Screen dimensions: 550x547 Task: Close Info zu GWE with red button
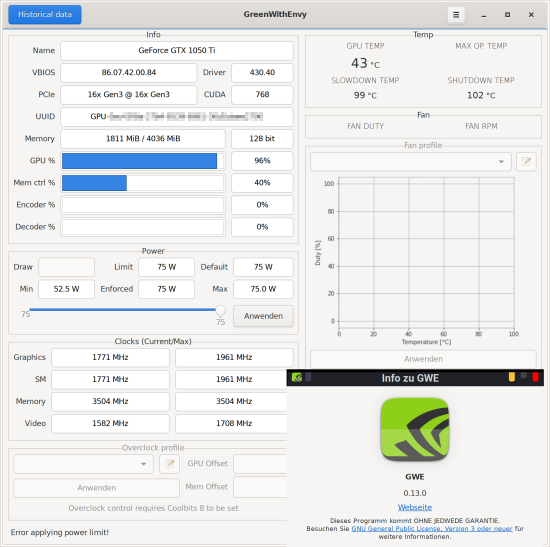(536, 377)
